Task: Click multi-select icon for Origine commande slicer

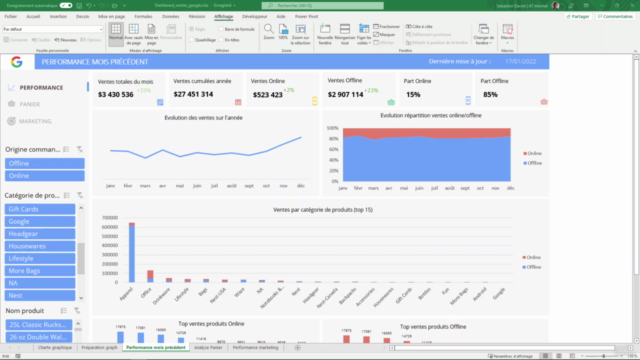Action: tap(67, 149)
